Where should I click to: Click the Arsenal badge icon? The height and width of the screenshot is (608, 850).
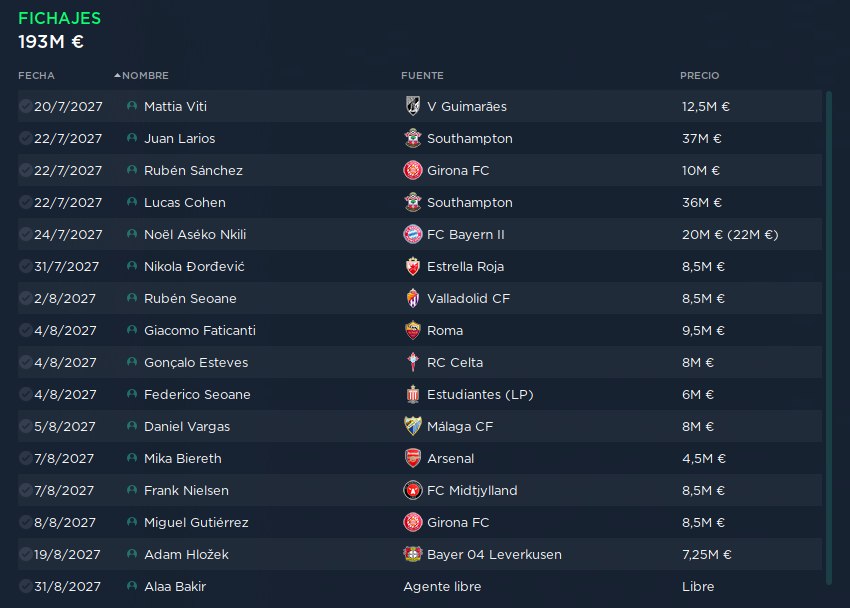(x=413, y=458)
